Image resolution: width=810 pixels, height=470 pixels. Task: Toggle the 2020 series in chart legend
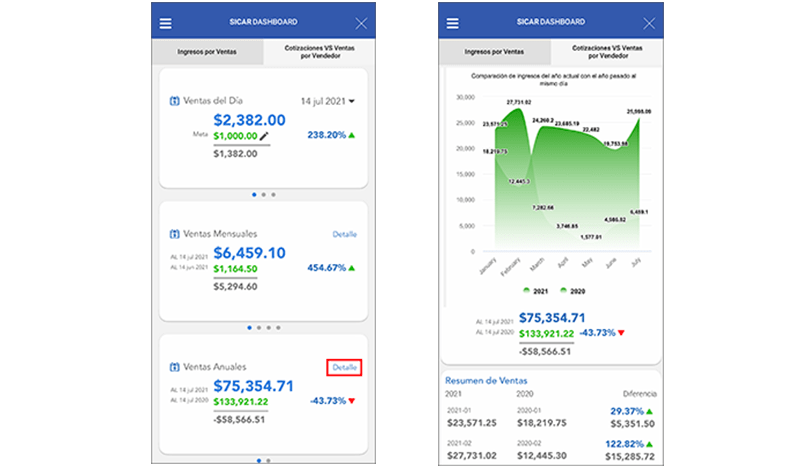[x=570, y=290]
